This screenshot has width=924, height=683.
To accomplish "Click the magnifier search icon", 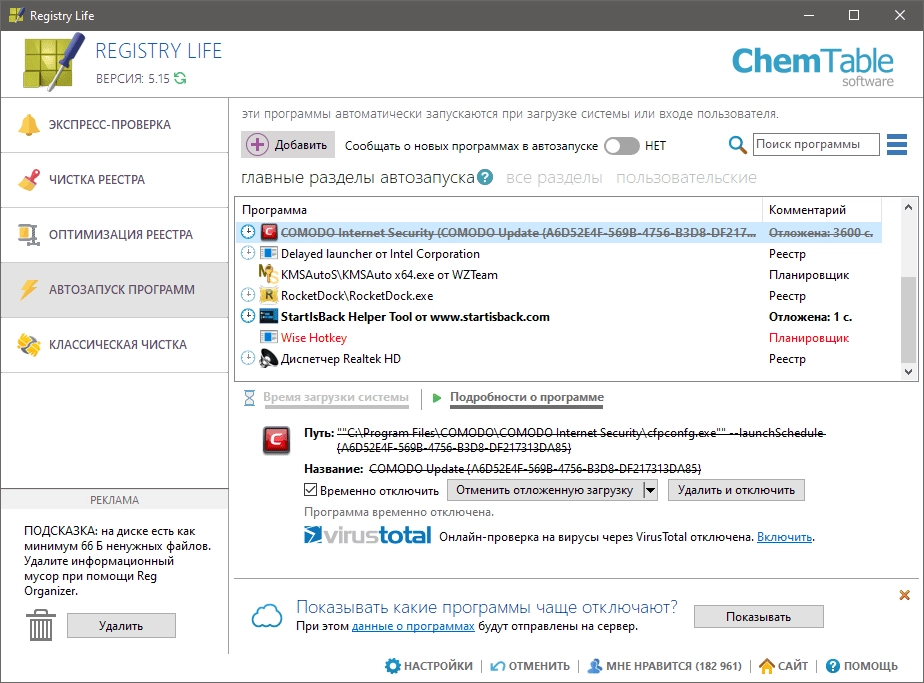I will click(x=737, y=144).
